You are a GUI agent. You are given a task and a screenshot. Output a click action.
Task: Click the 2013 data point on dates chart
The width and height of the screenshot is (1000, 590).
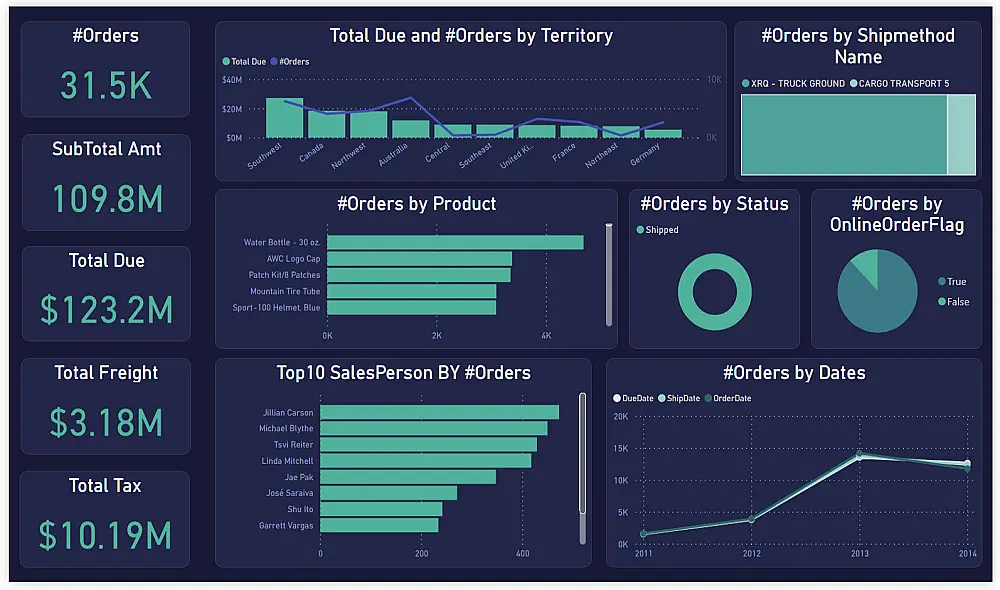tap(860, 455)
